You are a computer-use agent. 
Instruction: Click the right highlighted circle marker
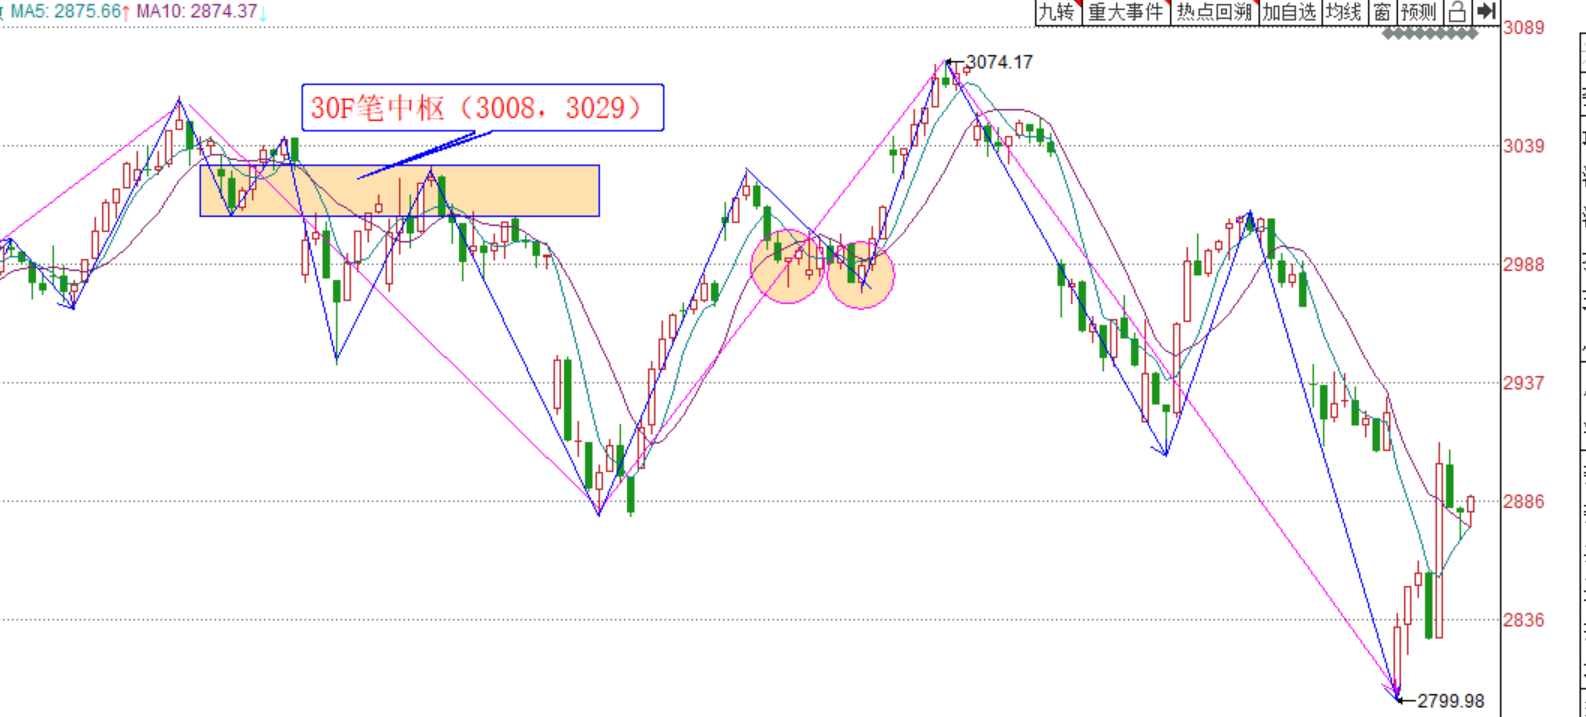click(860, 274)
